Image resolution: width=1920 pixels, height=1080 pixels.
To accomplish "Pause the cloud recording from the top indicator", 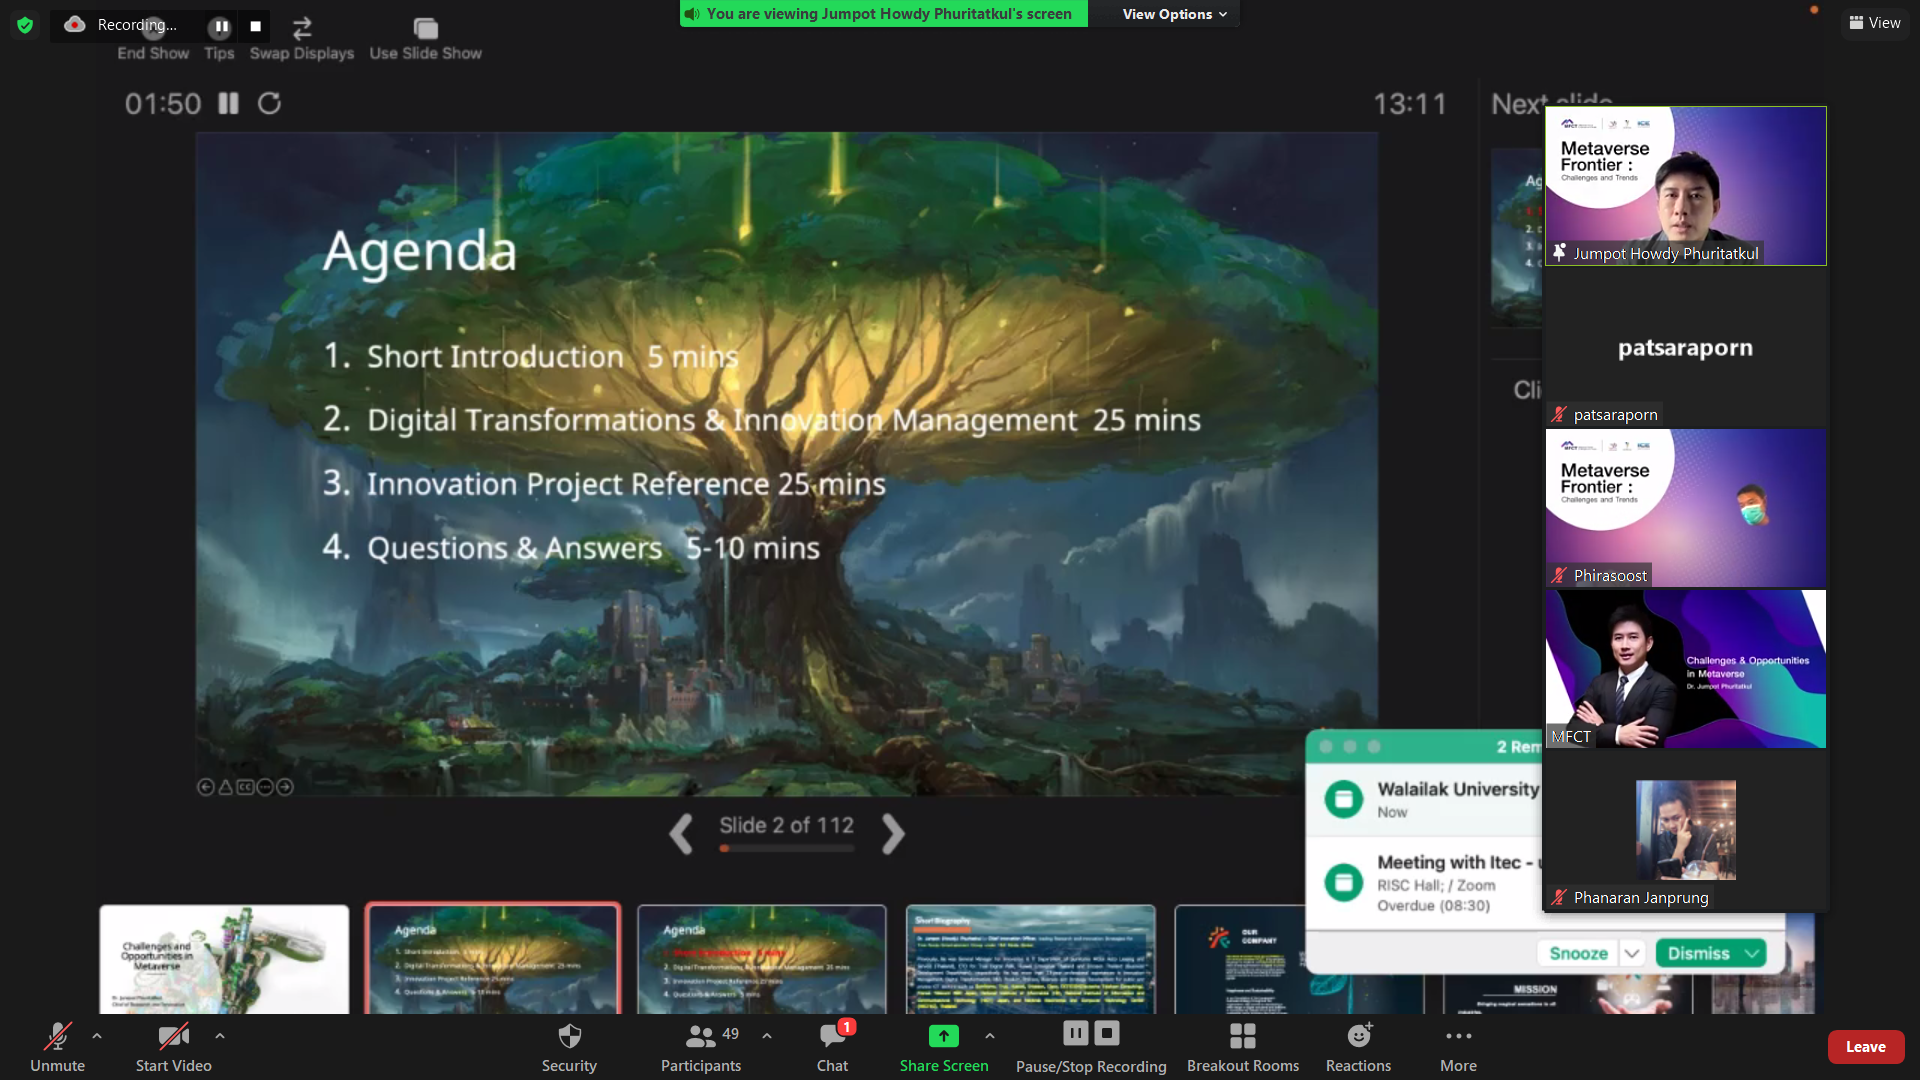I will tap(221, 26).
